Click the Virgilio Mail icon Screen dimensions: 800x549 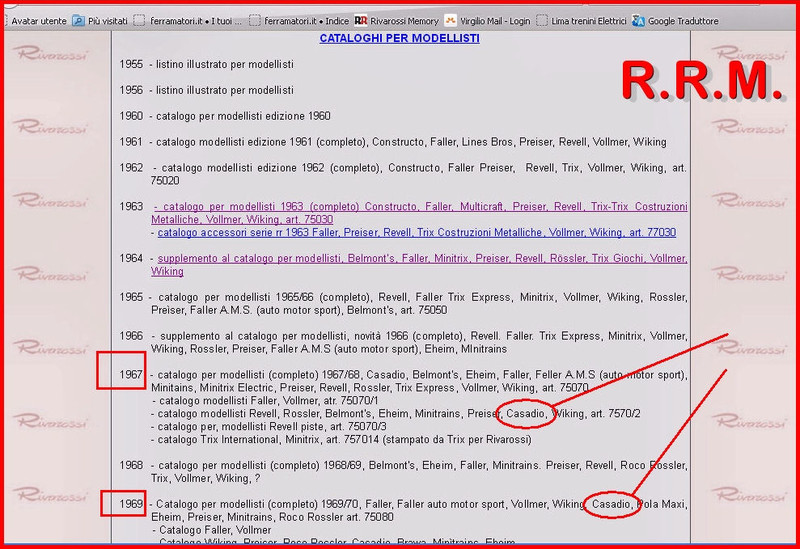450,21
